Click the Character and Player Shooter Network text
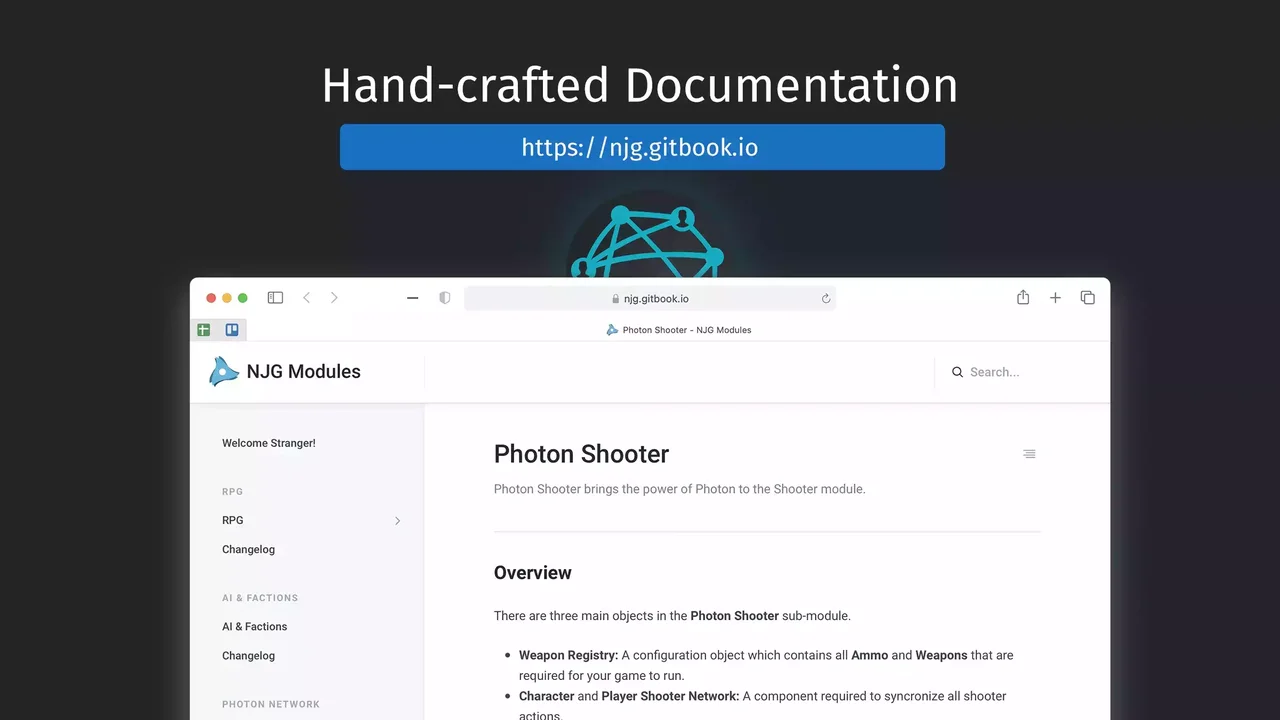The height and width of the screenshot is (720, 1280). click(x=629, y=696)
